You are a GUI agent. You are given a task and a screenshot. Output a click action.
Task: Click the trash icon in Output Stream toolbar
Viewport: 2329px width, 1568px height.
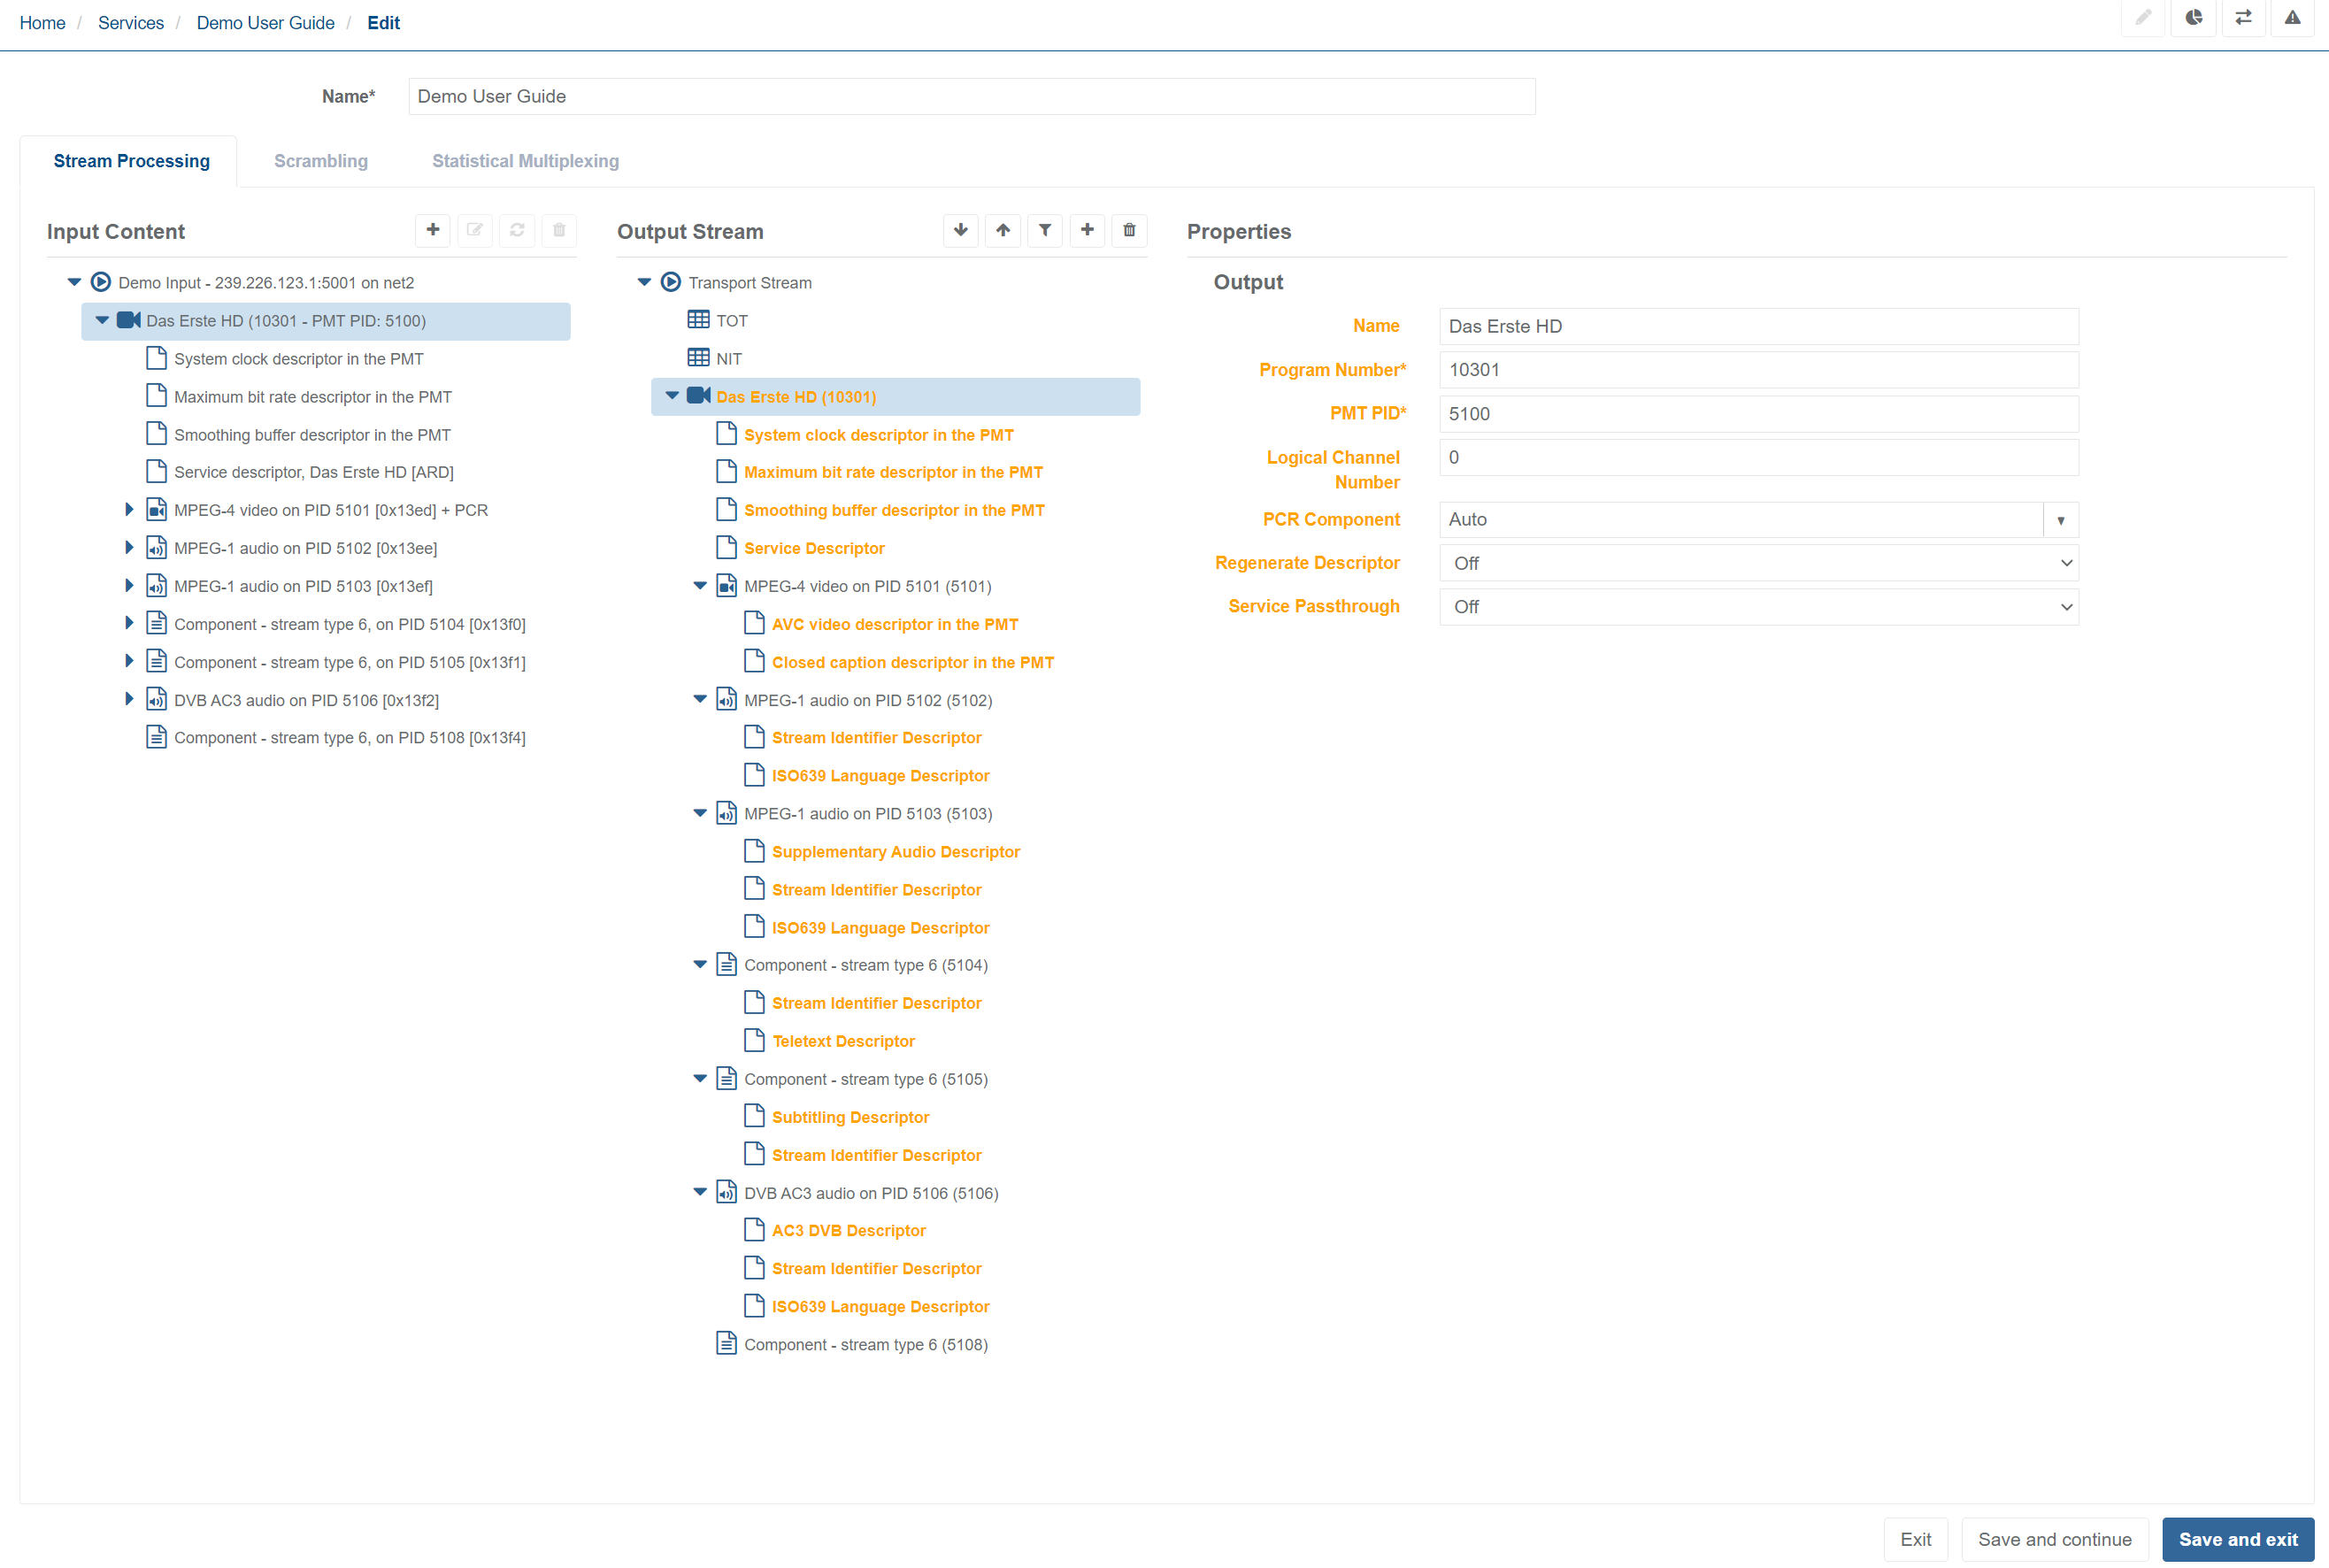[x=1128, y=230]
